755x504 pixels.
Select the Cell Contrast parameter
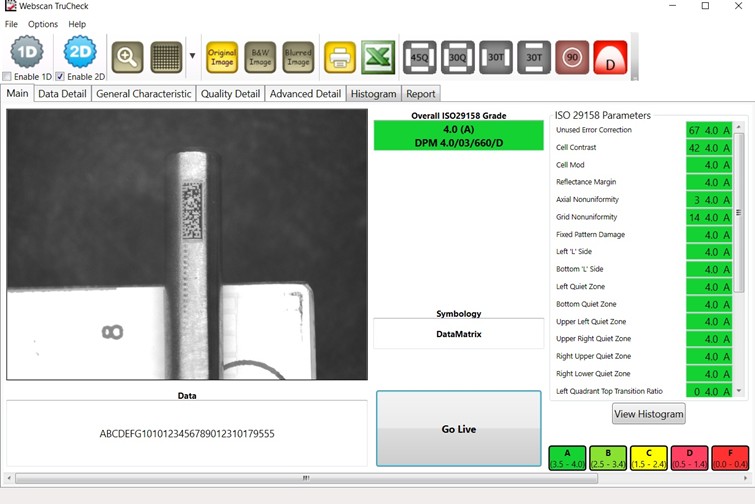pyautogui.click(x=643, y=147)
